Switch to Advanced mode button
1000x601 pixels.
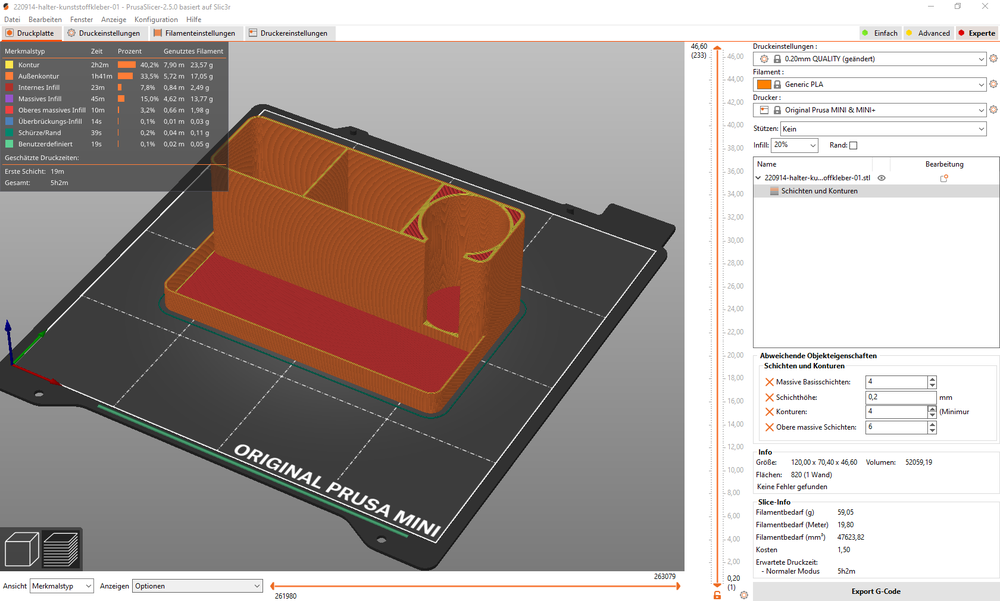(927, 33)
